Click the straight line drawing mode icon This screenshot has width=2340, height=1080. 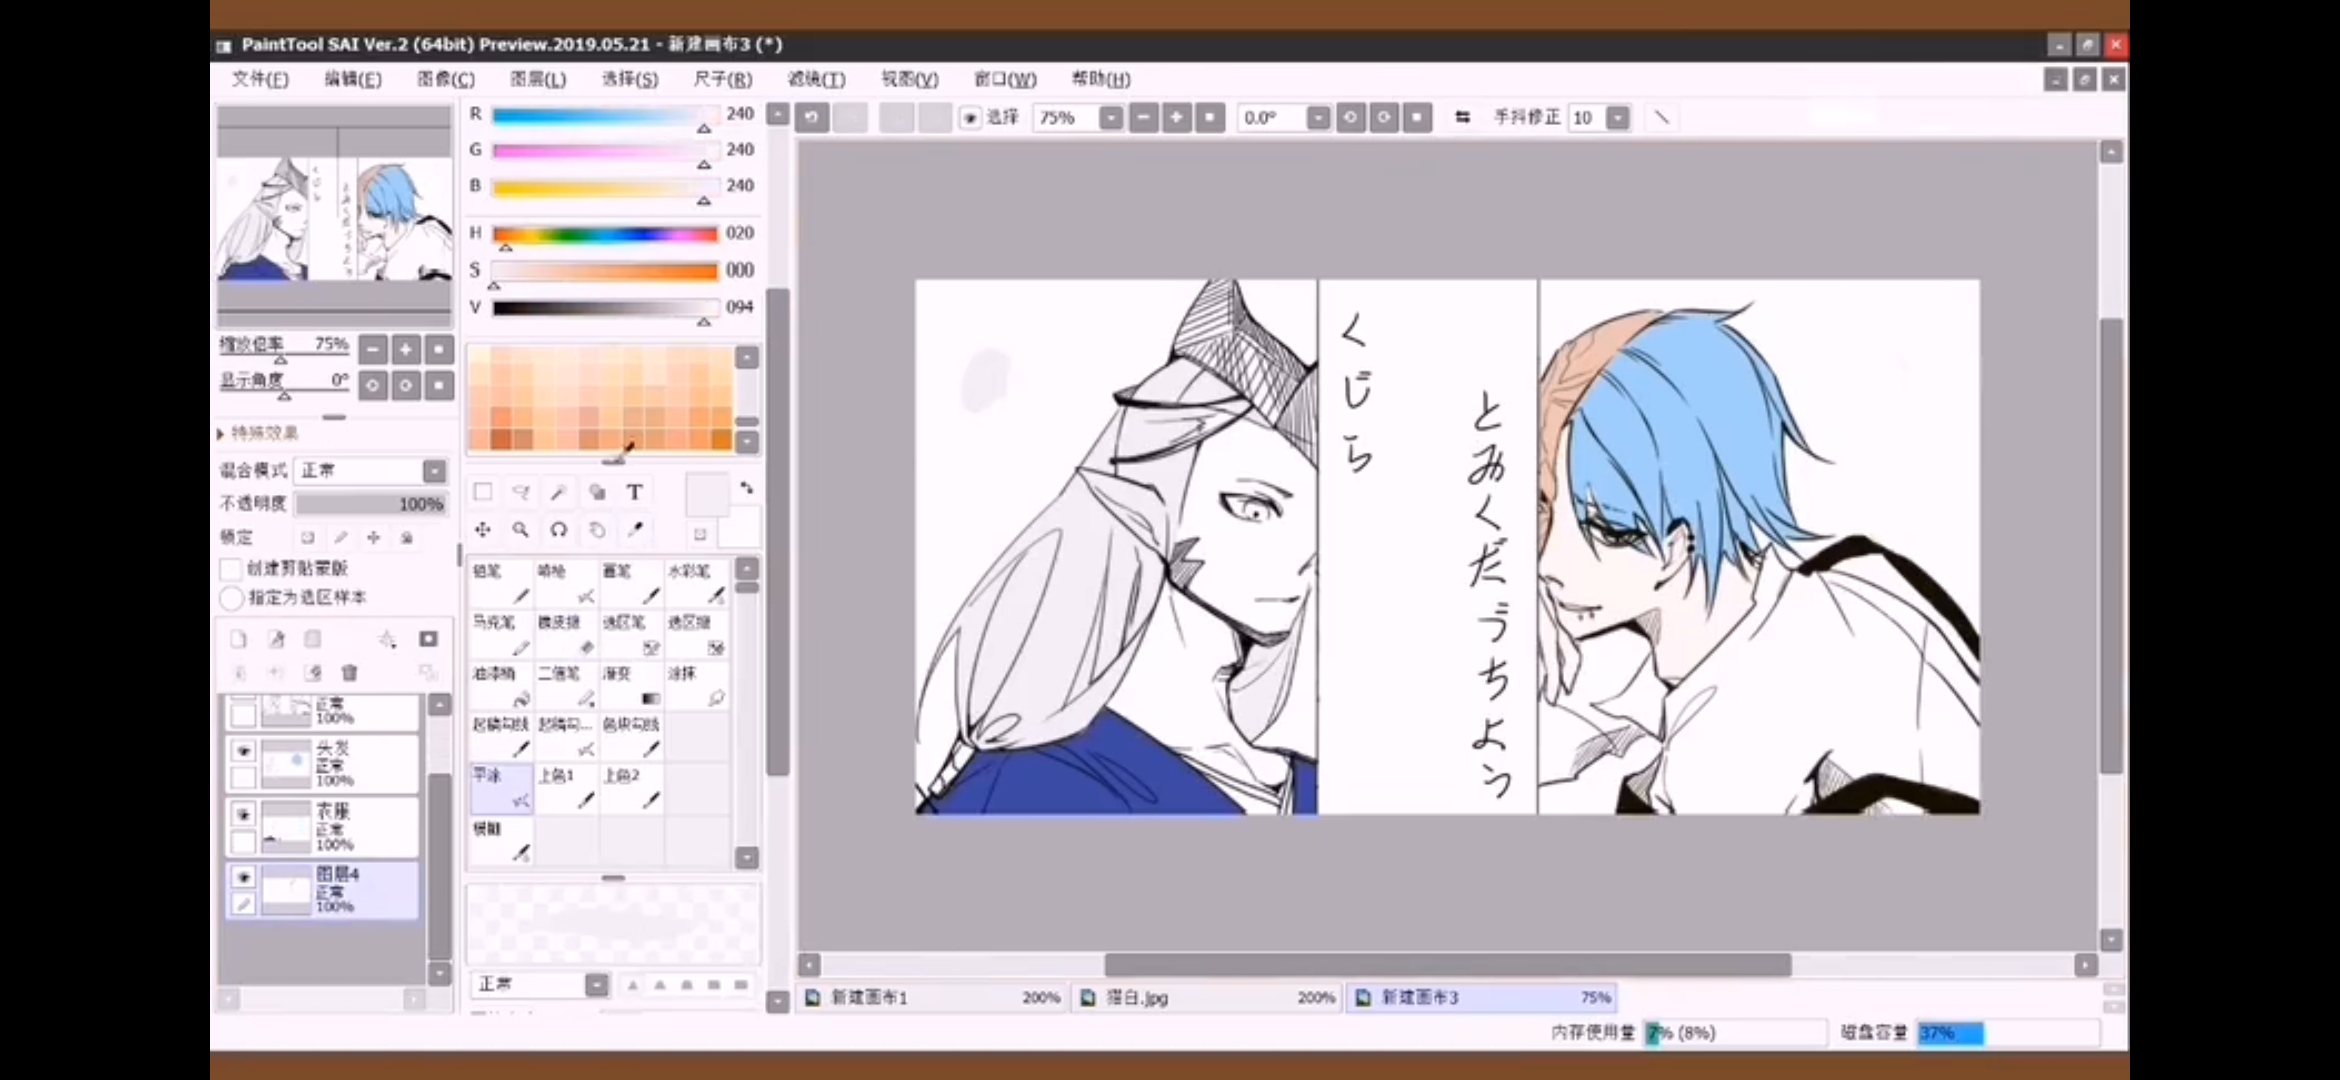tap(1662, 118)
